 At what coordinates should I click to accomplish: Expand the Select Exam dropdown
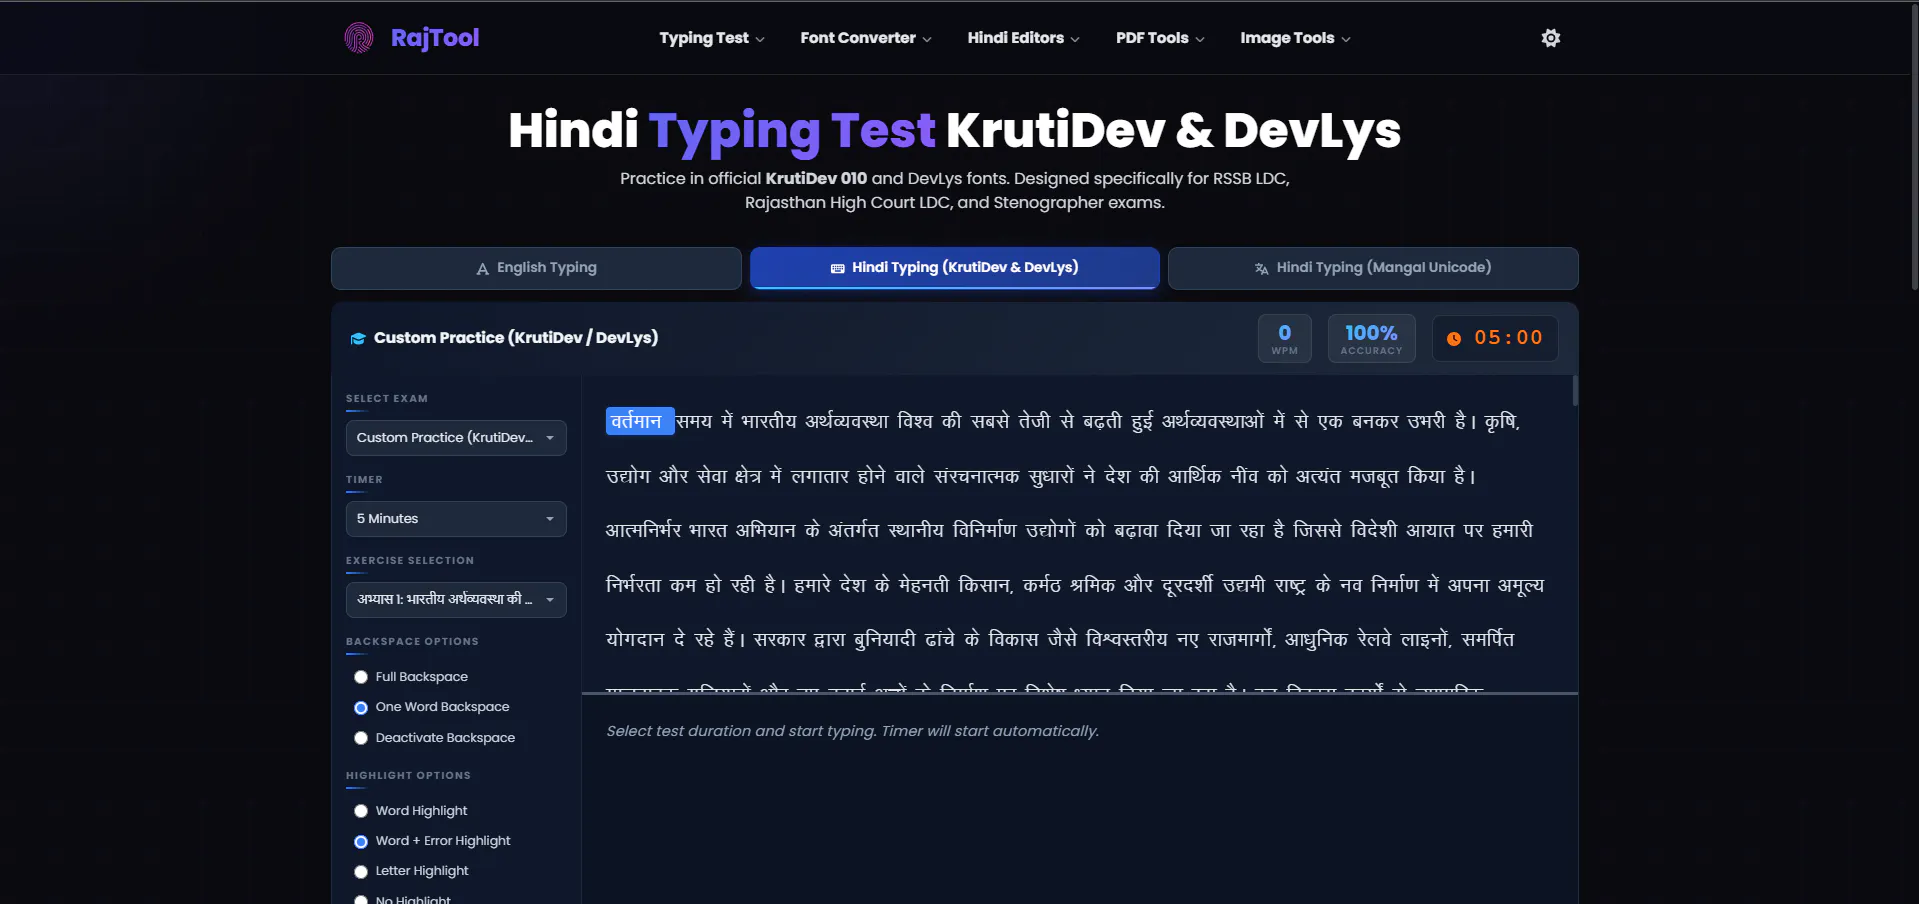click(x=456, y=438)
